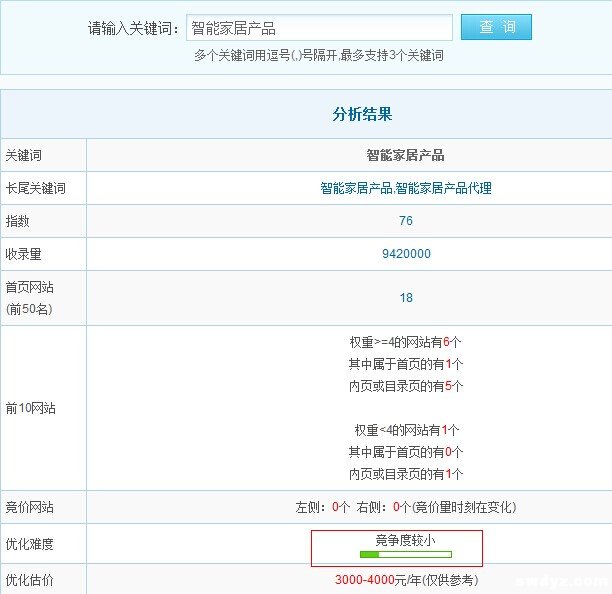
Task: Click the indexed count 9420000
Action: [406, 254]
